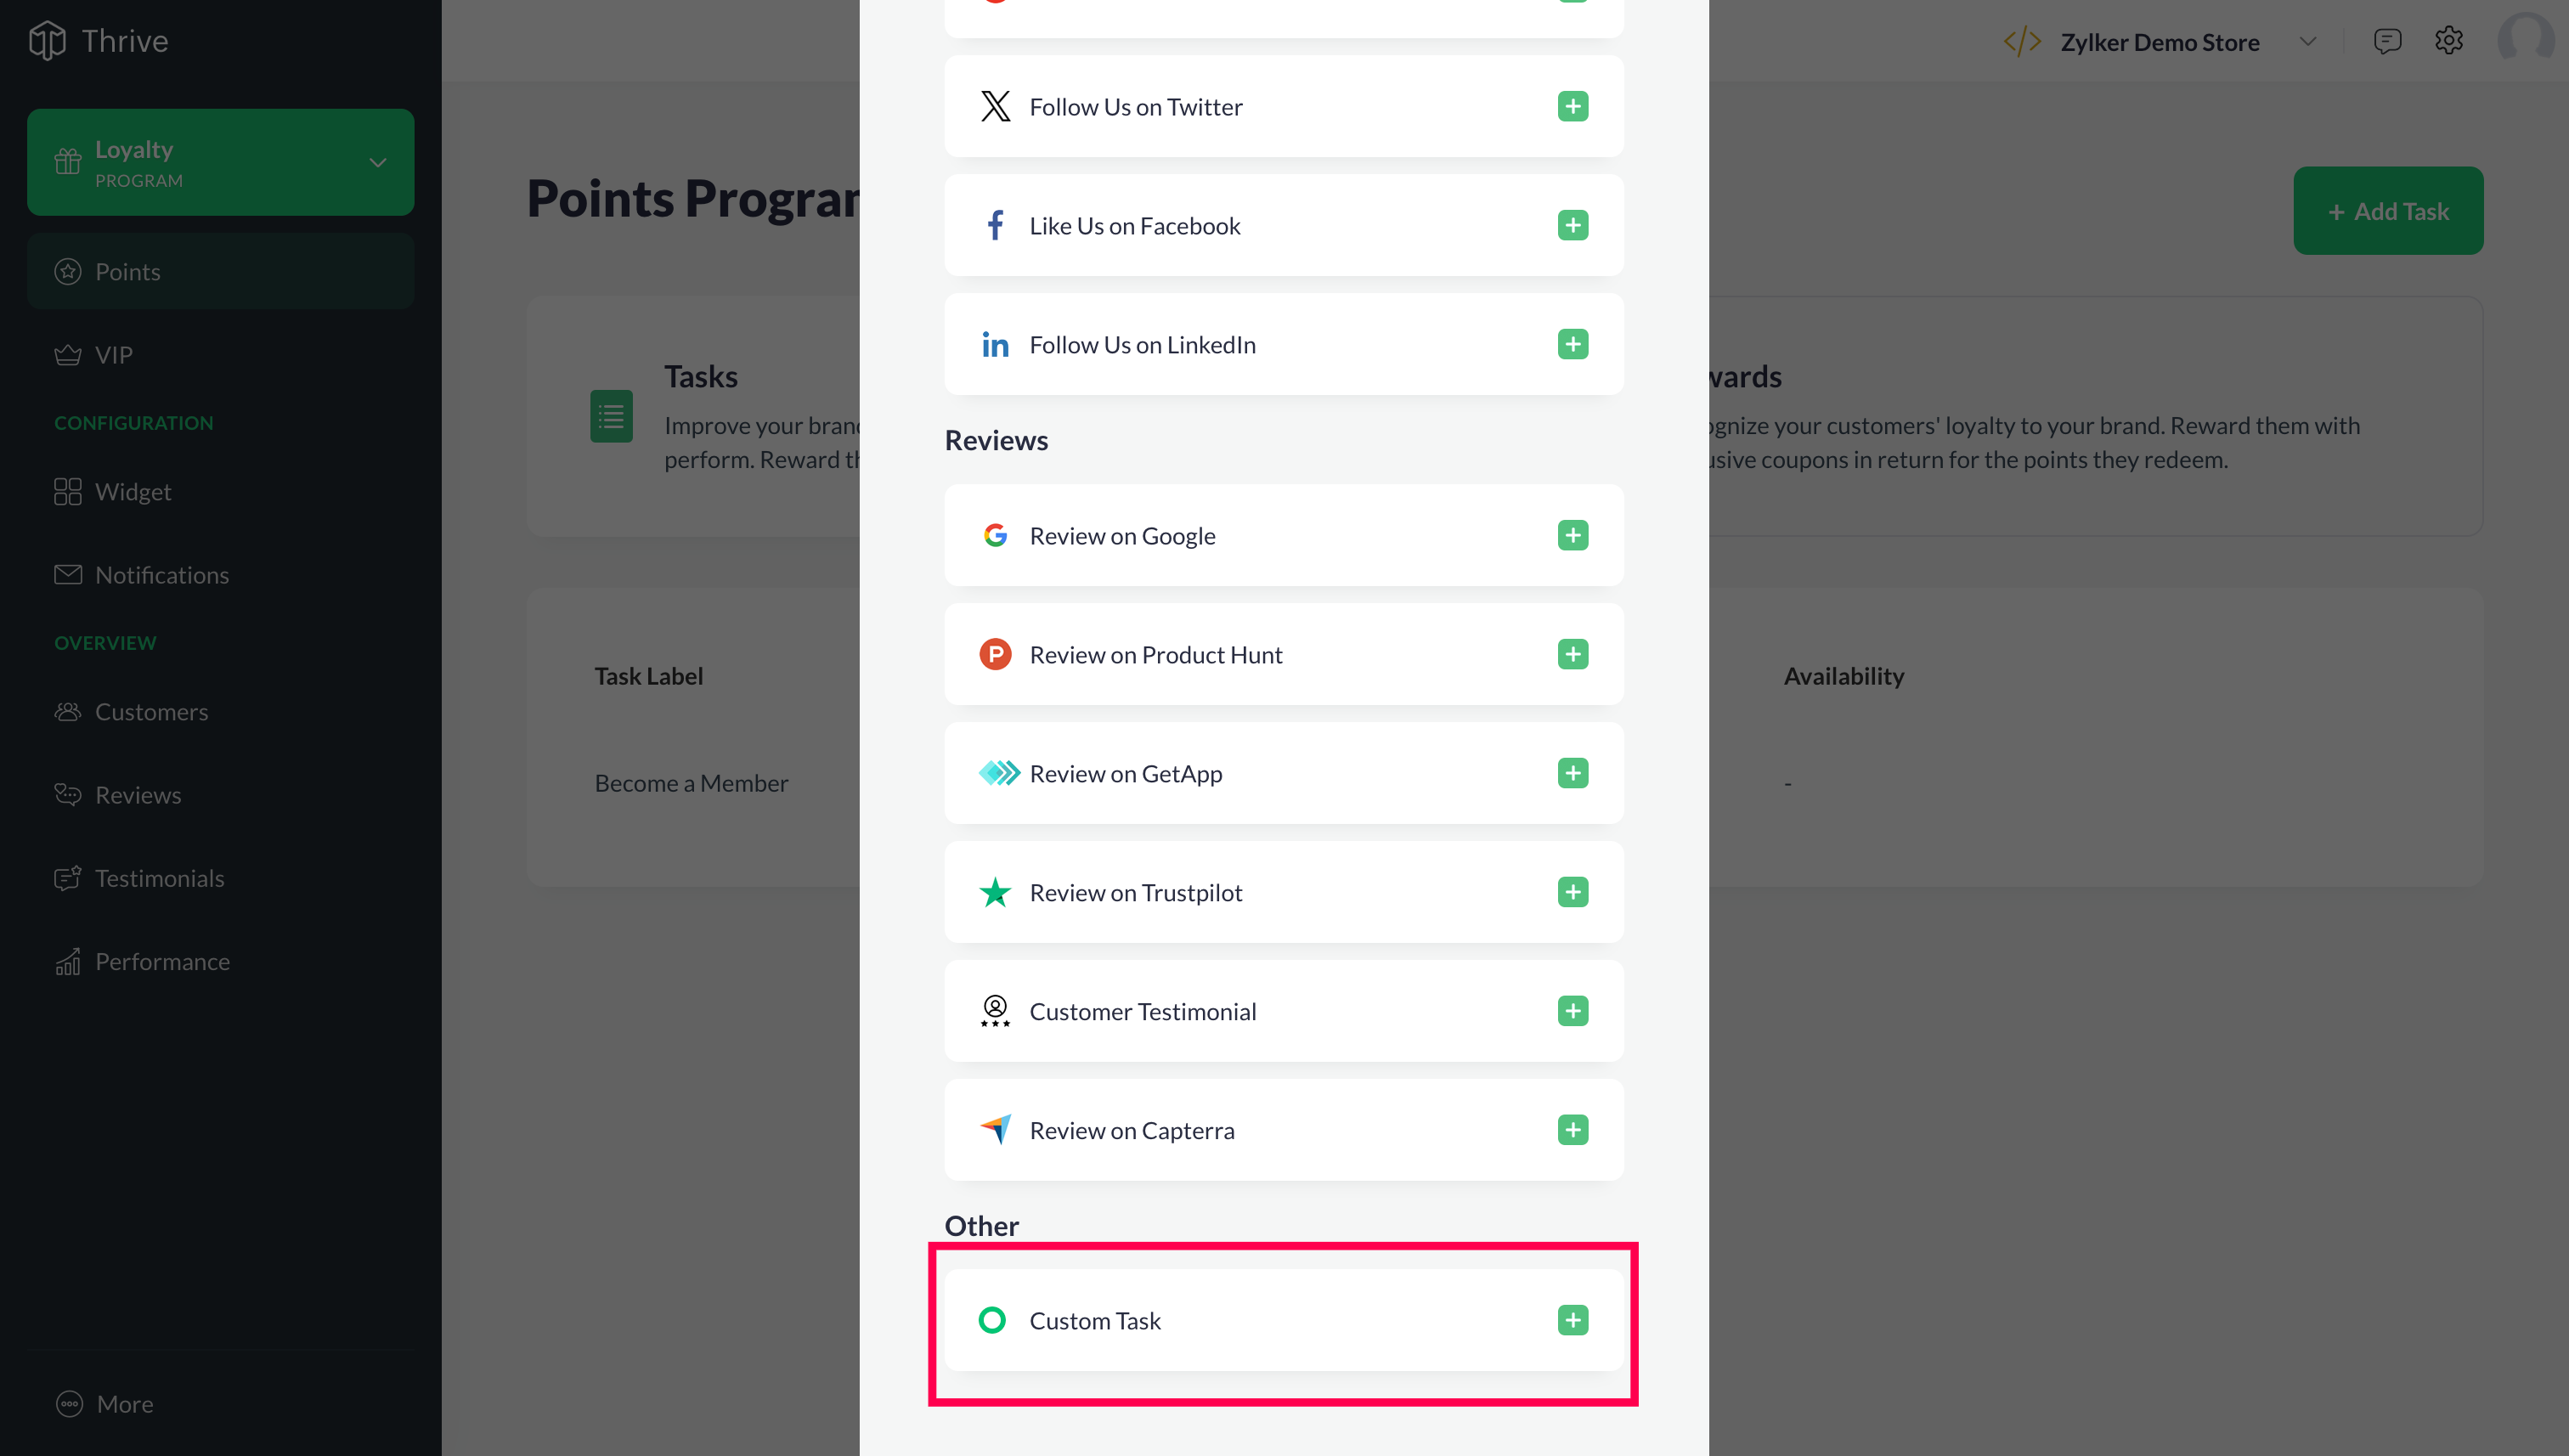Screen dimensions: 2569x1456
Task: Click the Review on Google add icon
Action: coord(1570,535)
